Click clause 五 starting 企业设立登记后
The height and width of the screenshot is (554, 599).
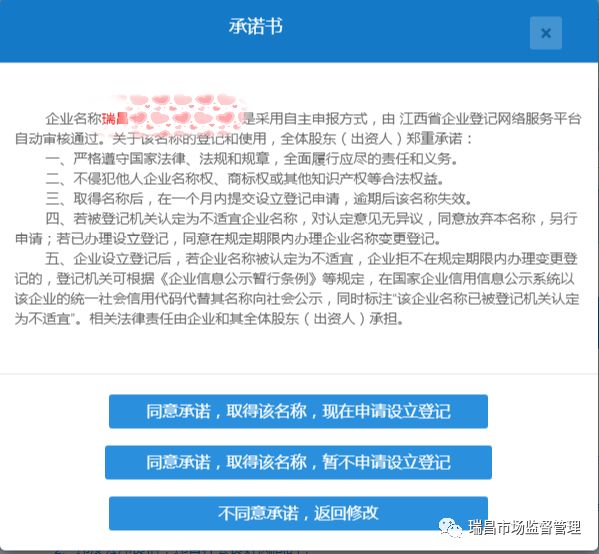(297, 288)
